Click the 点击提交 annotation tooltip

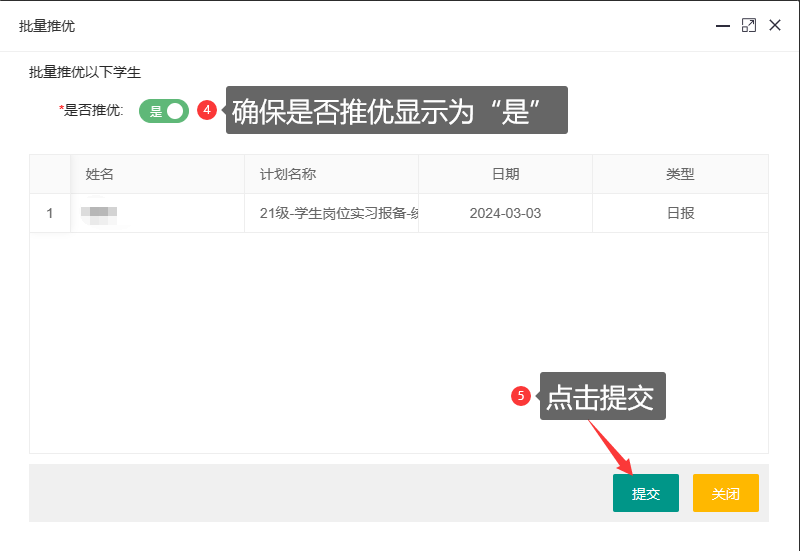(602, 397)
